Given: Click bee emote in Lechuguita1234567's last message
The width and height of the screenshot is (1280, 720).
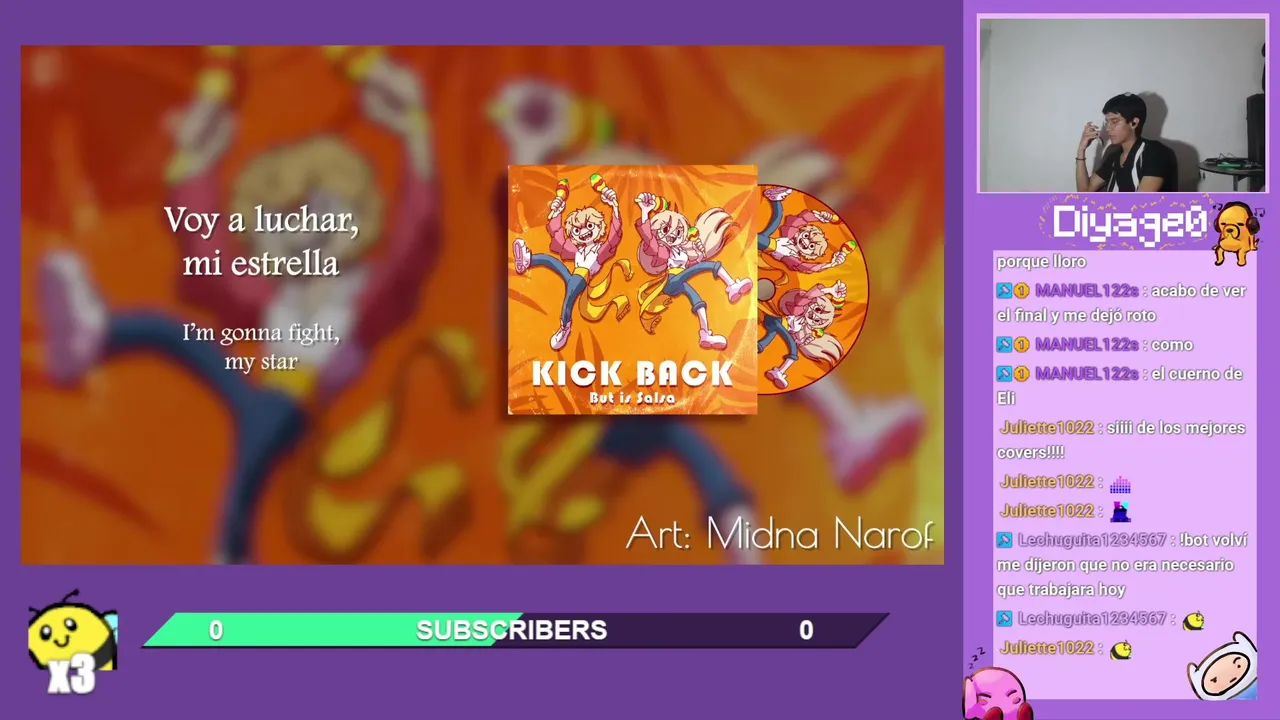Looking at the screenshot, I should click(x=1193, y=621).
